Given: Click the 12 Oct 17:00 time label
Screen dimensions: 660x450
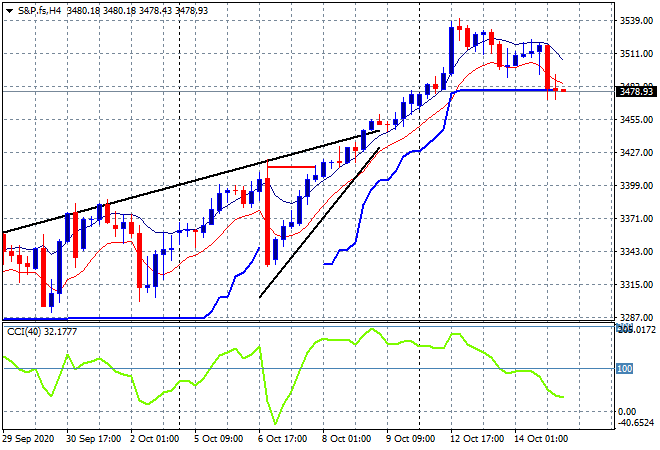Looking at the screenshot, I should [x=477, y=439].
